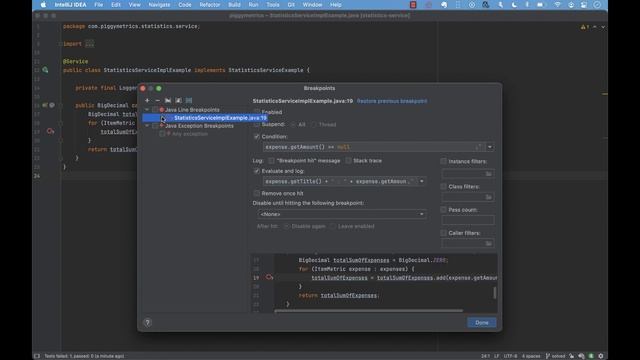The width and height of the screenshot is (640, 360).
Task: Click the gear icon in IDE status bar
Action: (600, 356)
